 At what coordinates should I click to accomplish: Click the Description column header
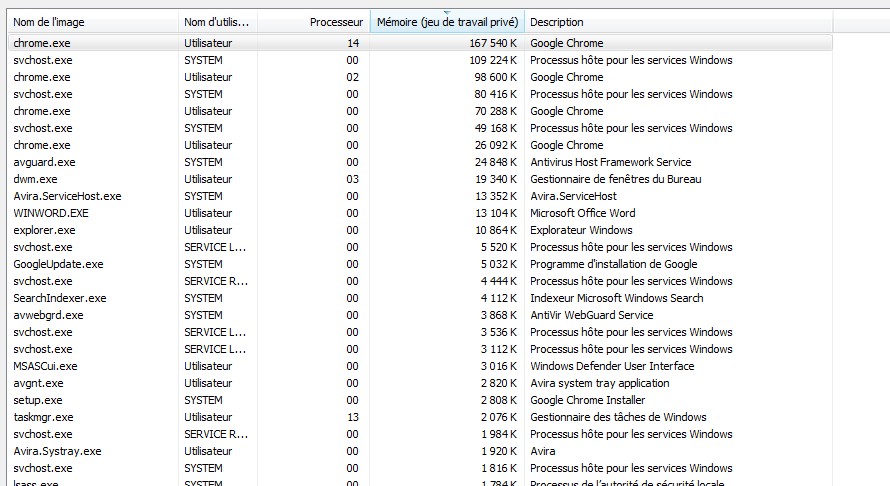pyautogui.click(x=678, y=22)
